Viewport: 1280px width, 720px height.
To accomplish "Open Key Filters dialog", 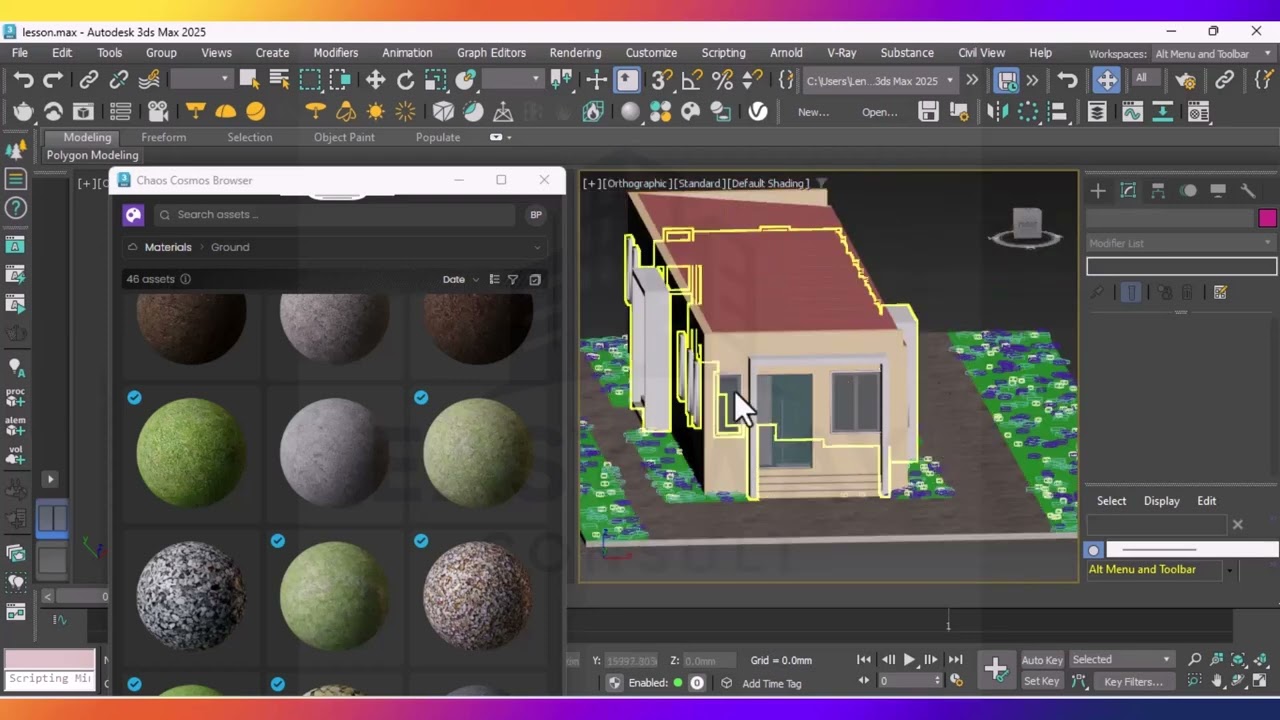I will coord(1133,682).
